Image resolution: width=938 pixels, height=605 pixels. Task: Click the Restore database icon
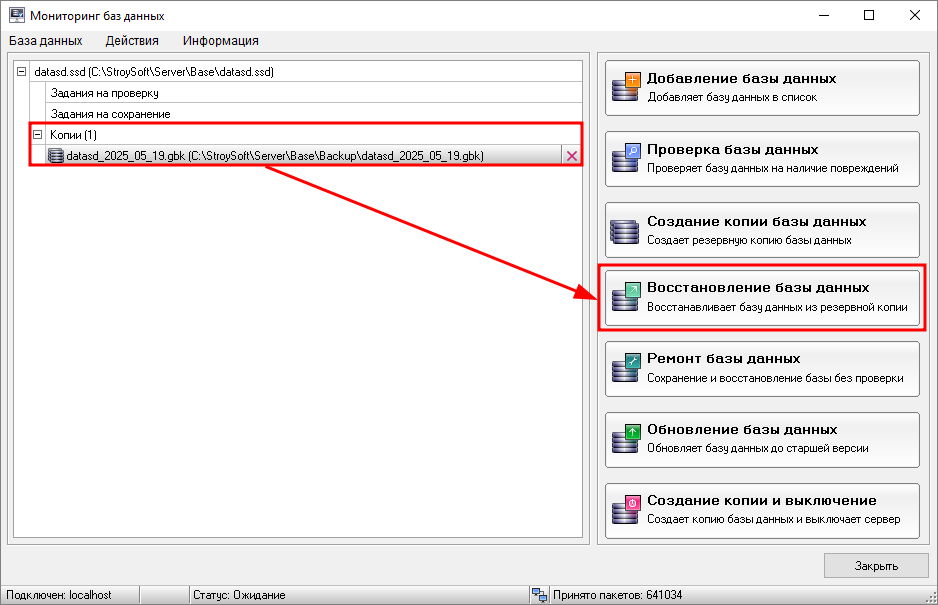click(625, 297)
